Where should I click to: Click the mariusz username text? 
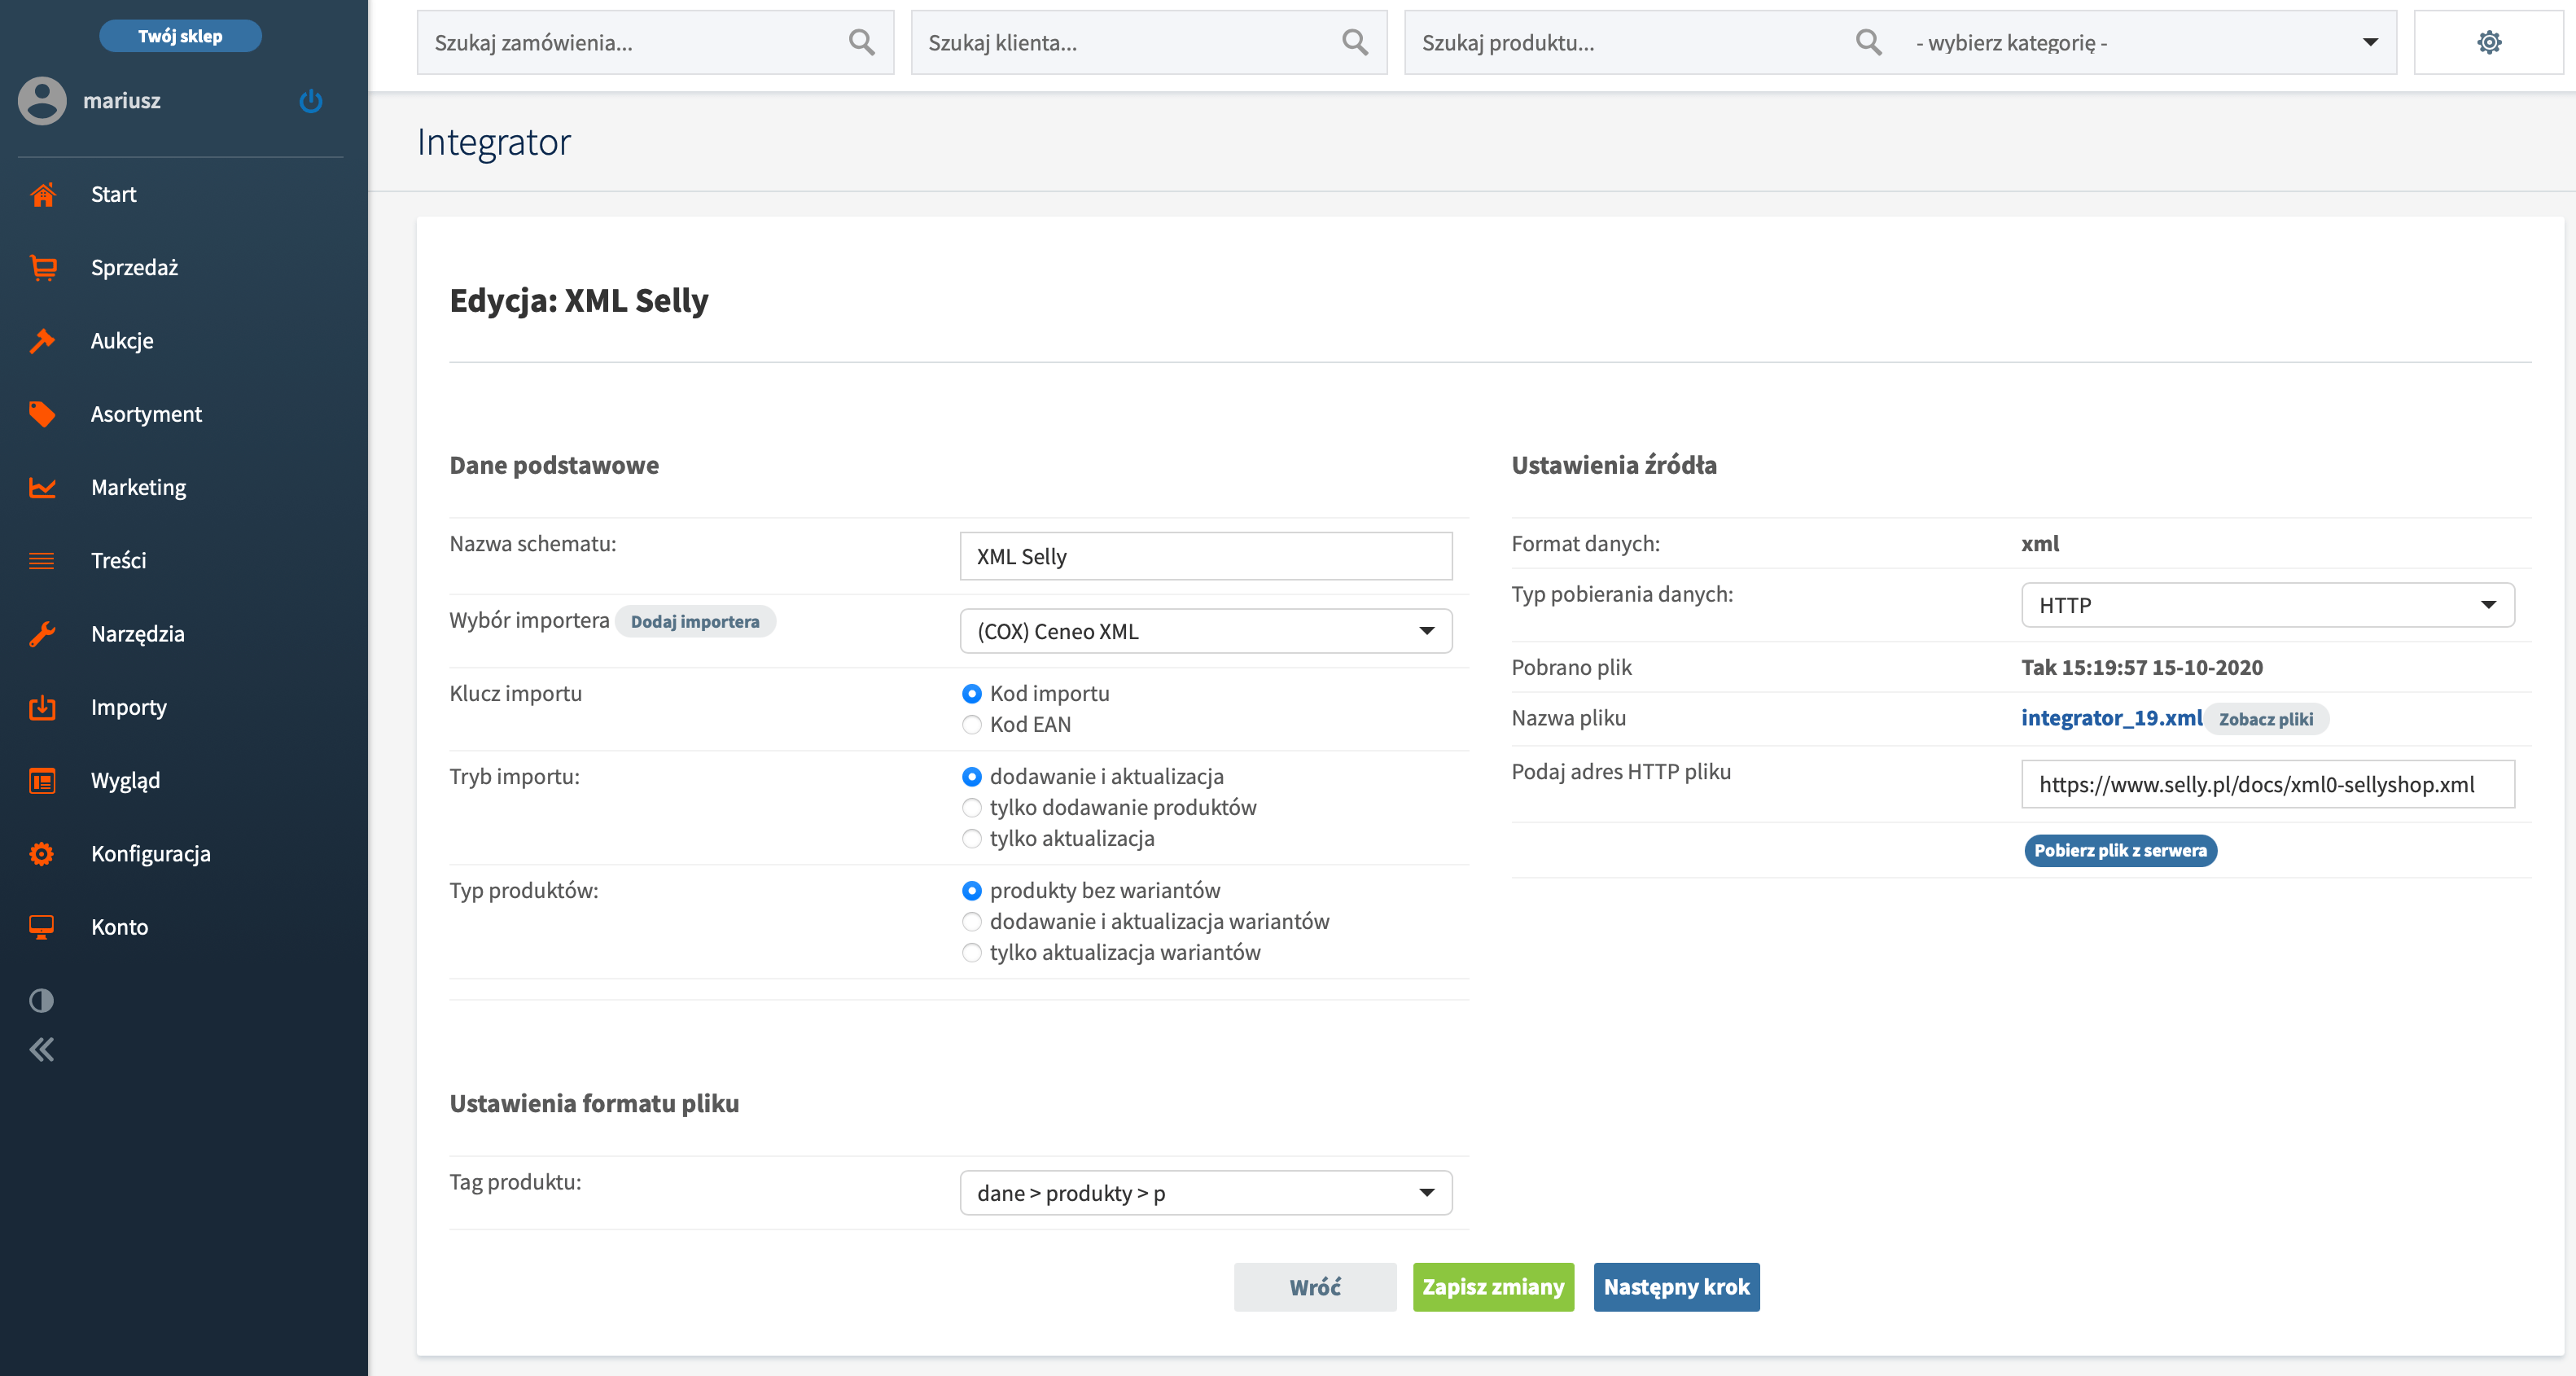coord(122,101)
